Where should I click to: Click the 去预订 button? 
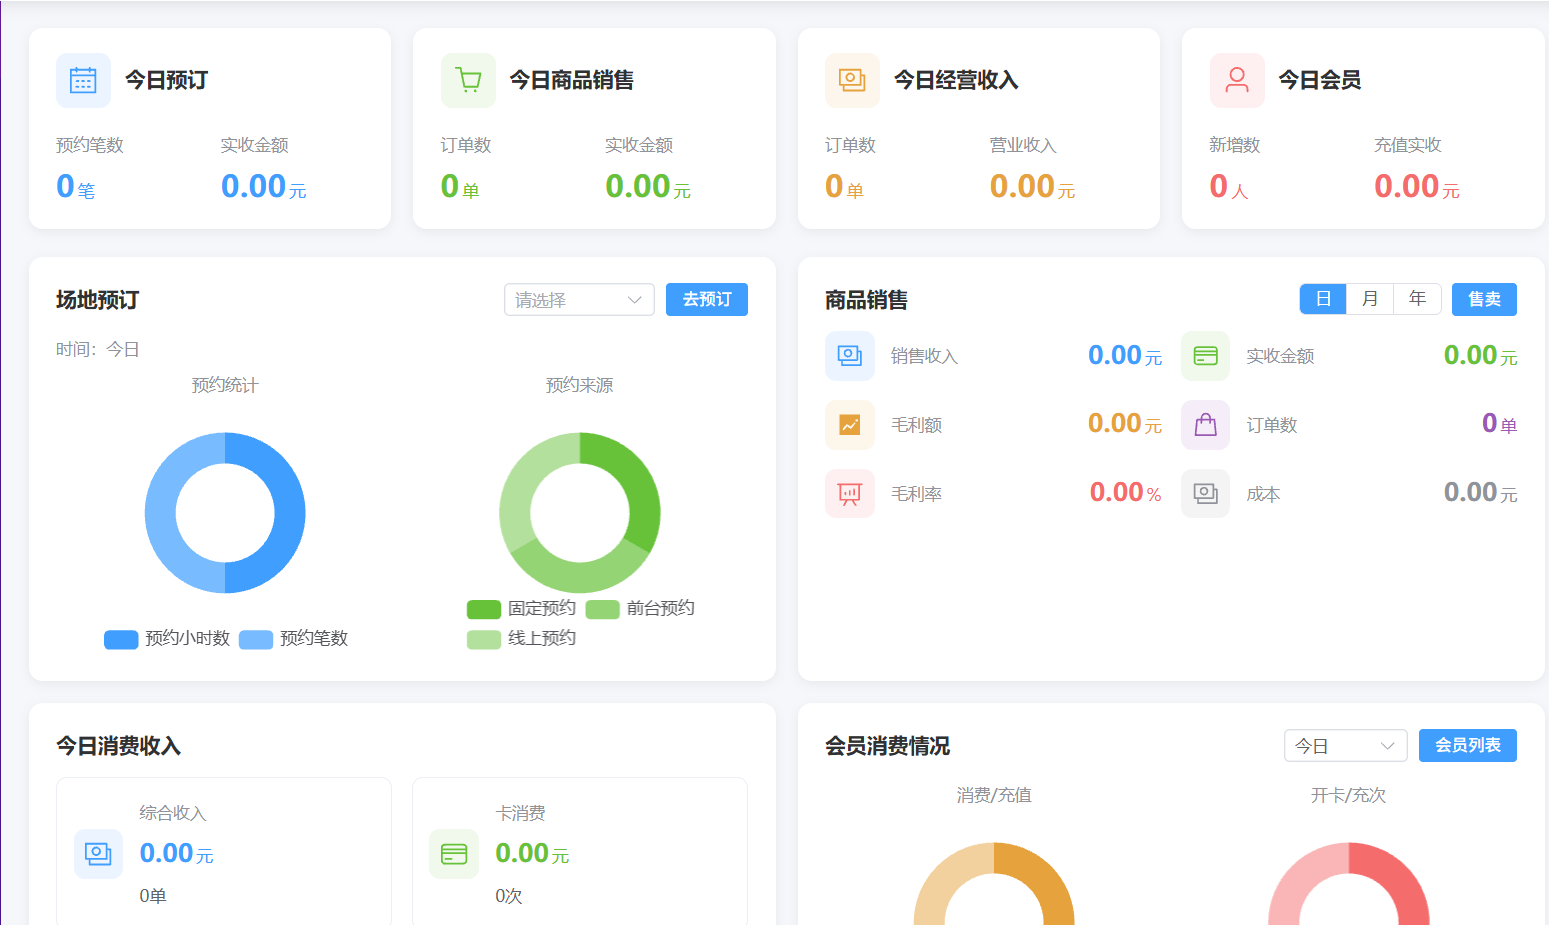point(707,300)
